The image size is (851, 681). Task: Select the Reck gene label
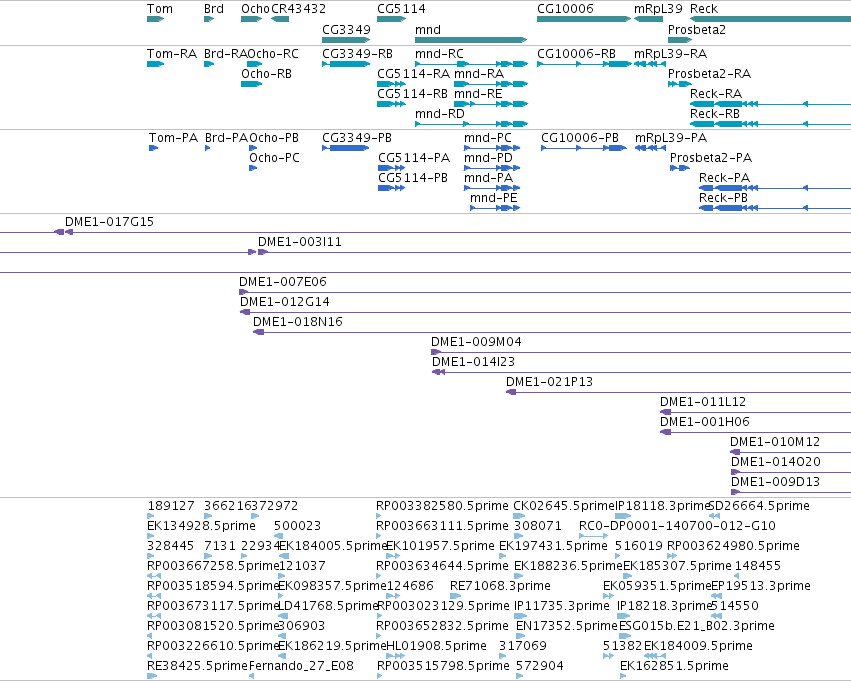click(704, 9)
